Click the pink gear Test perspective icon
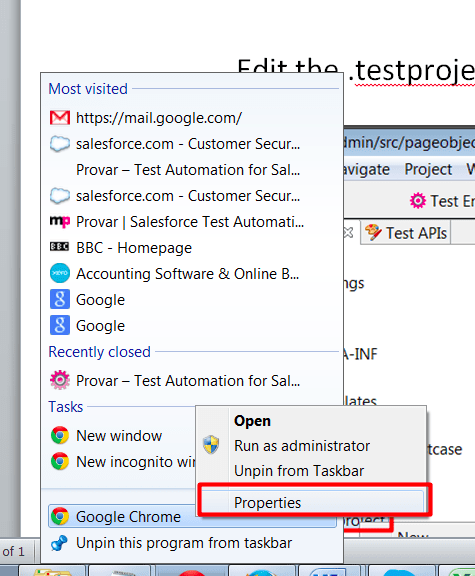475x576 pixels. (418, 201)
